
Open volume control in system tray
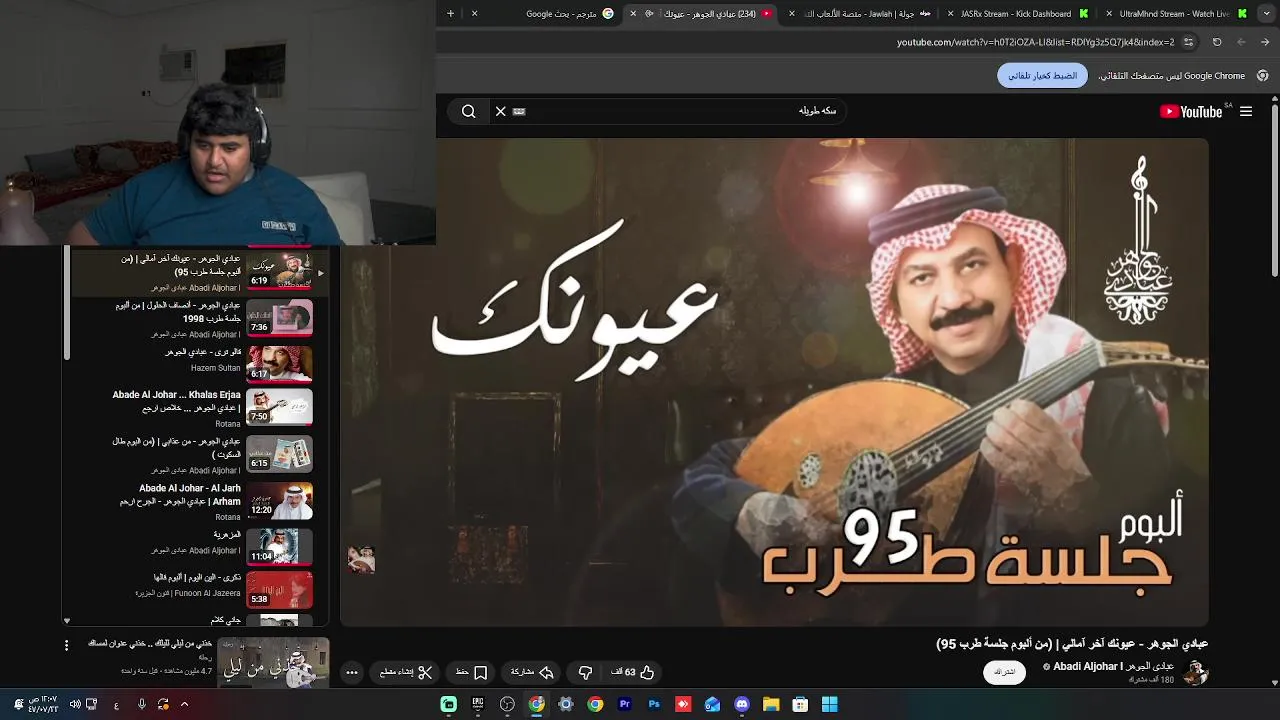point(75,704)
